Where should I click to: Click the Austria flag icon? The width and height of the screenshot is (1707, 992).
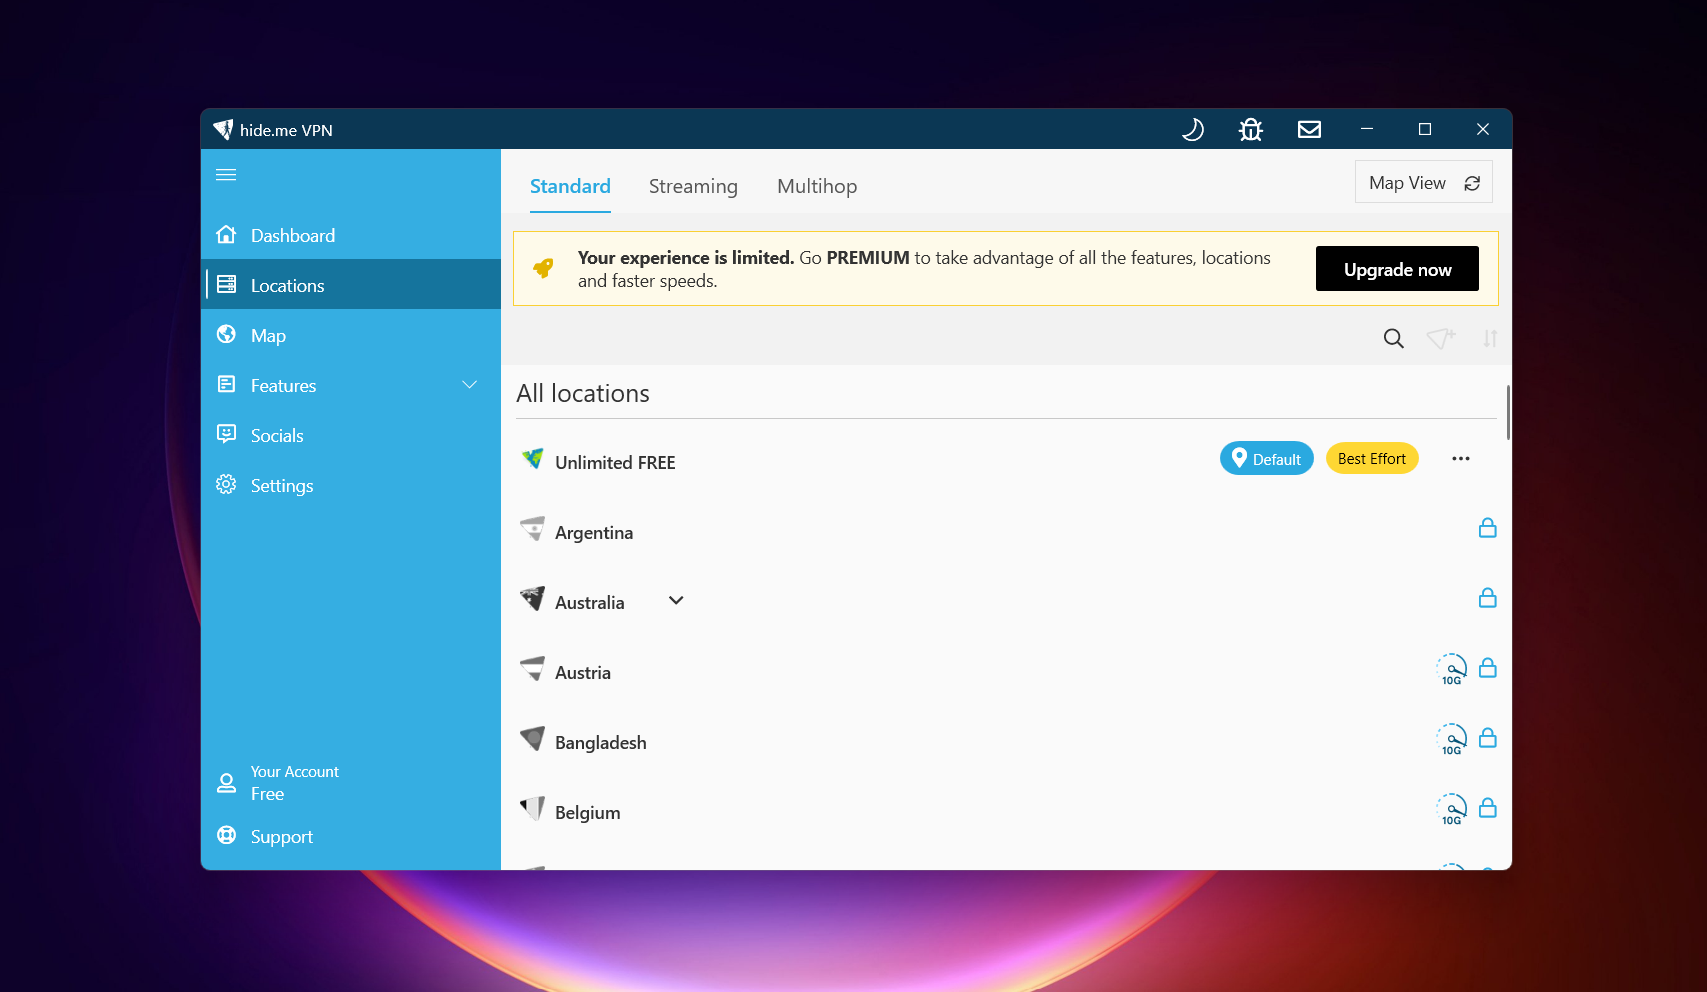pos(533,668)
